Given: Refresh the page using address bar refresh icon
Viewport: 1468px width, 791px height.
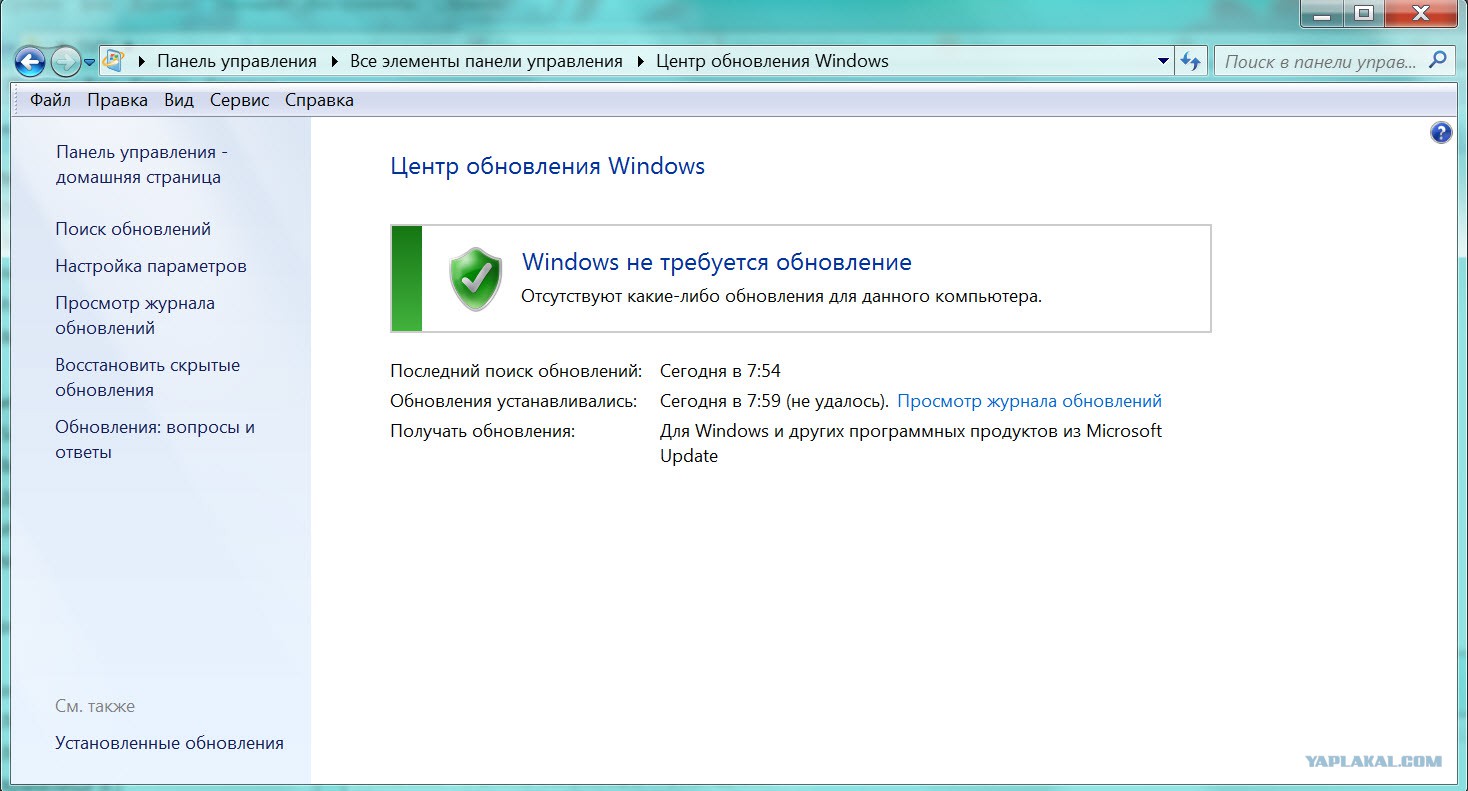Looking at the screenshot, I should pyautogui.click(x=1190, y=61).
